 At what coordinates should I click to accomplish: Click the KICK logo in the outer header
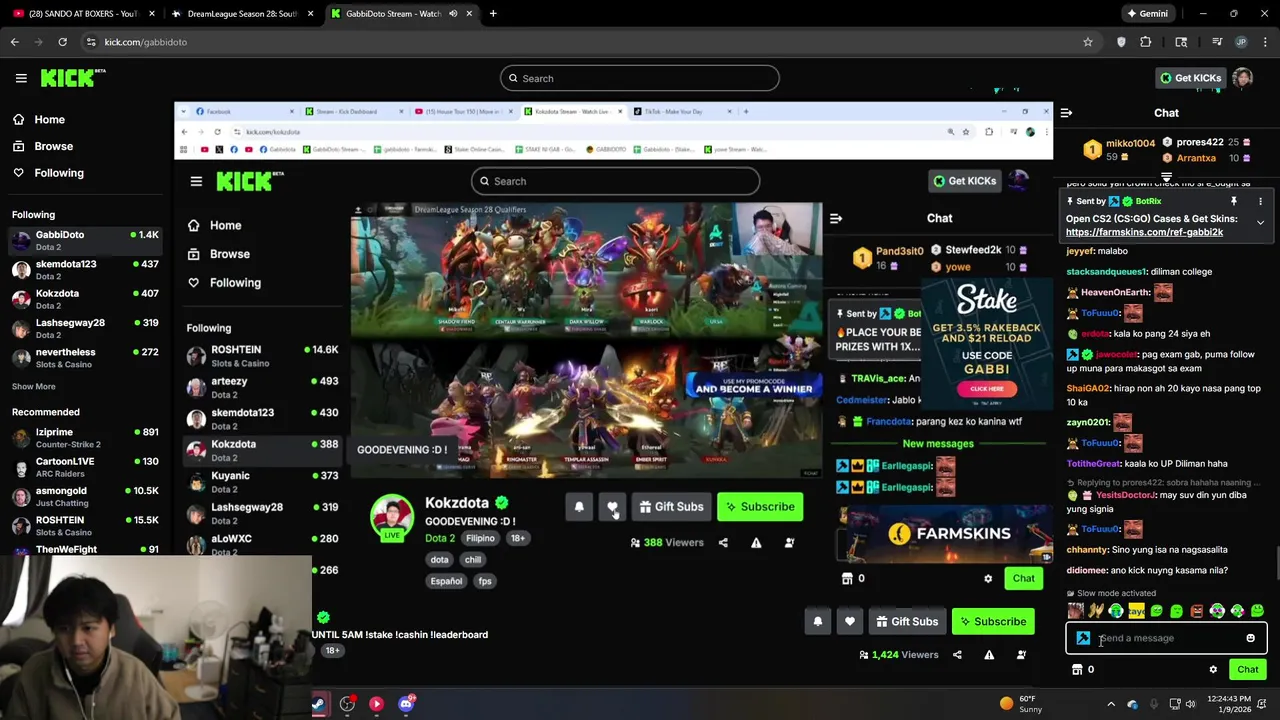[x=72, y=78]
